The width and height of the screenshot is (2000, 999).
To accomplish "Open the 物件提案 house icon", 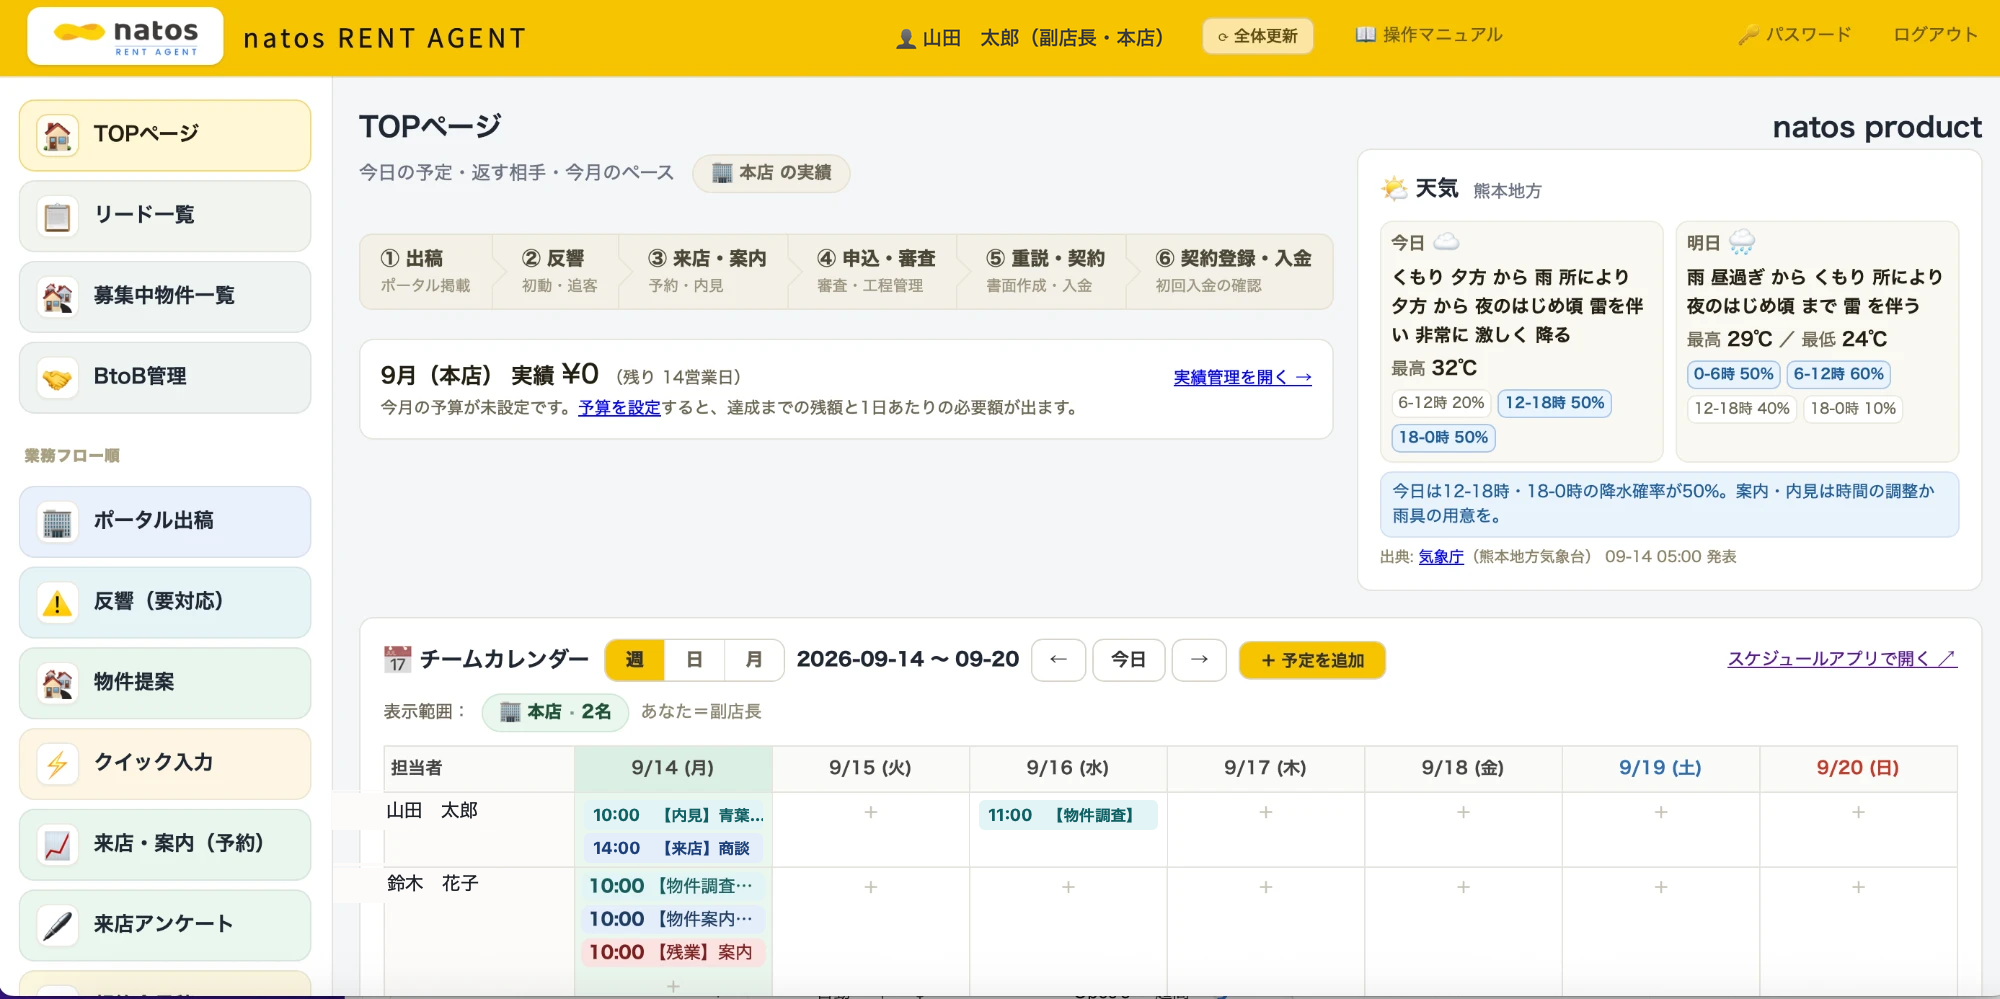I will pos(58,684).
